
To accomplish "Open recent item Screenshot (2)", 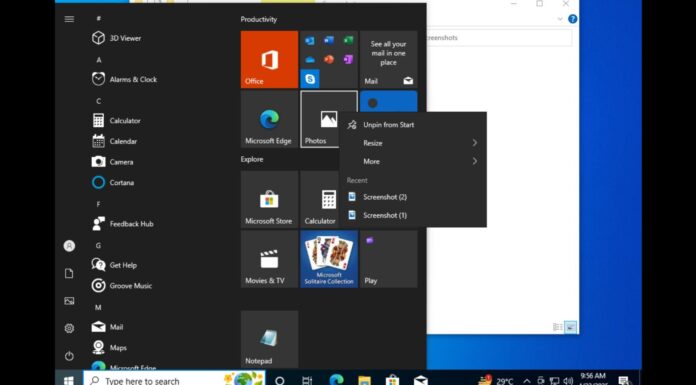I will pyautogui.click(x=413, y=197).
